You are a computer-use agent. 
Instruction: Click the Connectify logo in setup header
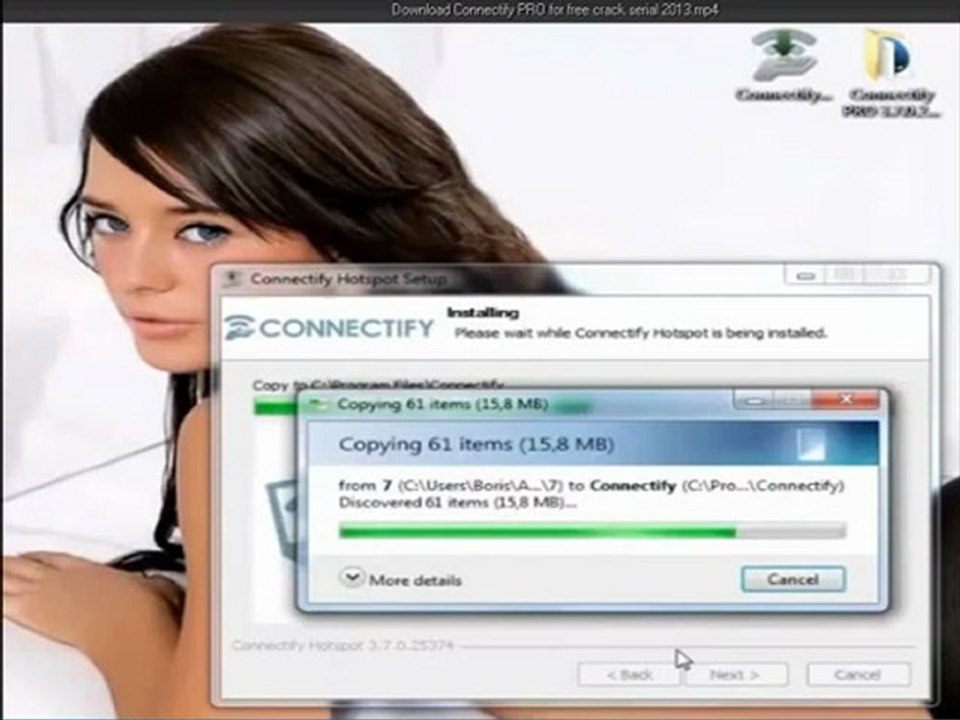pos(329,328)
